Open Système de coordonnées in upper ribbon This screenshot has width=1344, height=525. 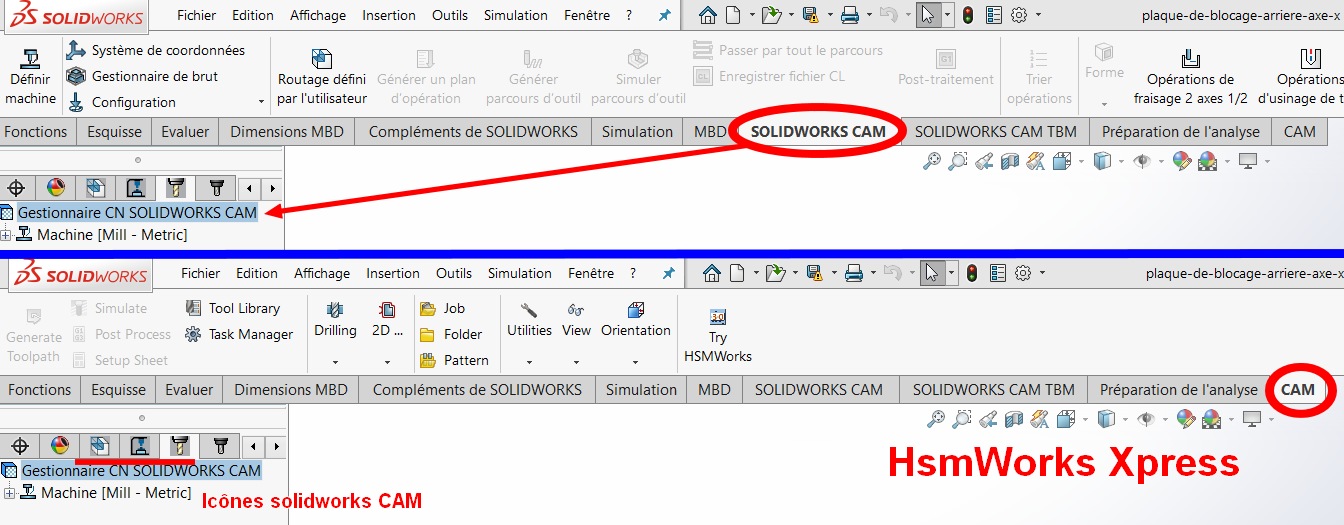156,50
